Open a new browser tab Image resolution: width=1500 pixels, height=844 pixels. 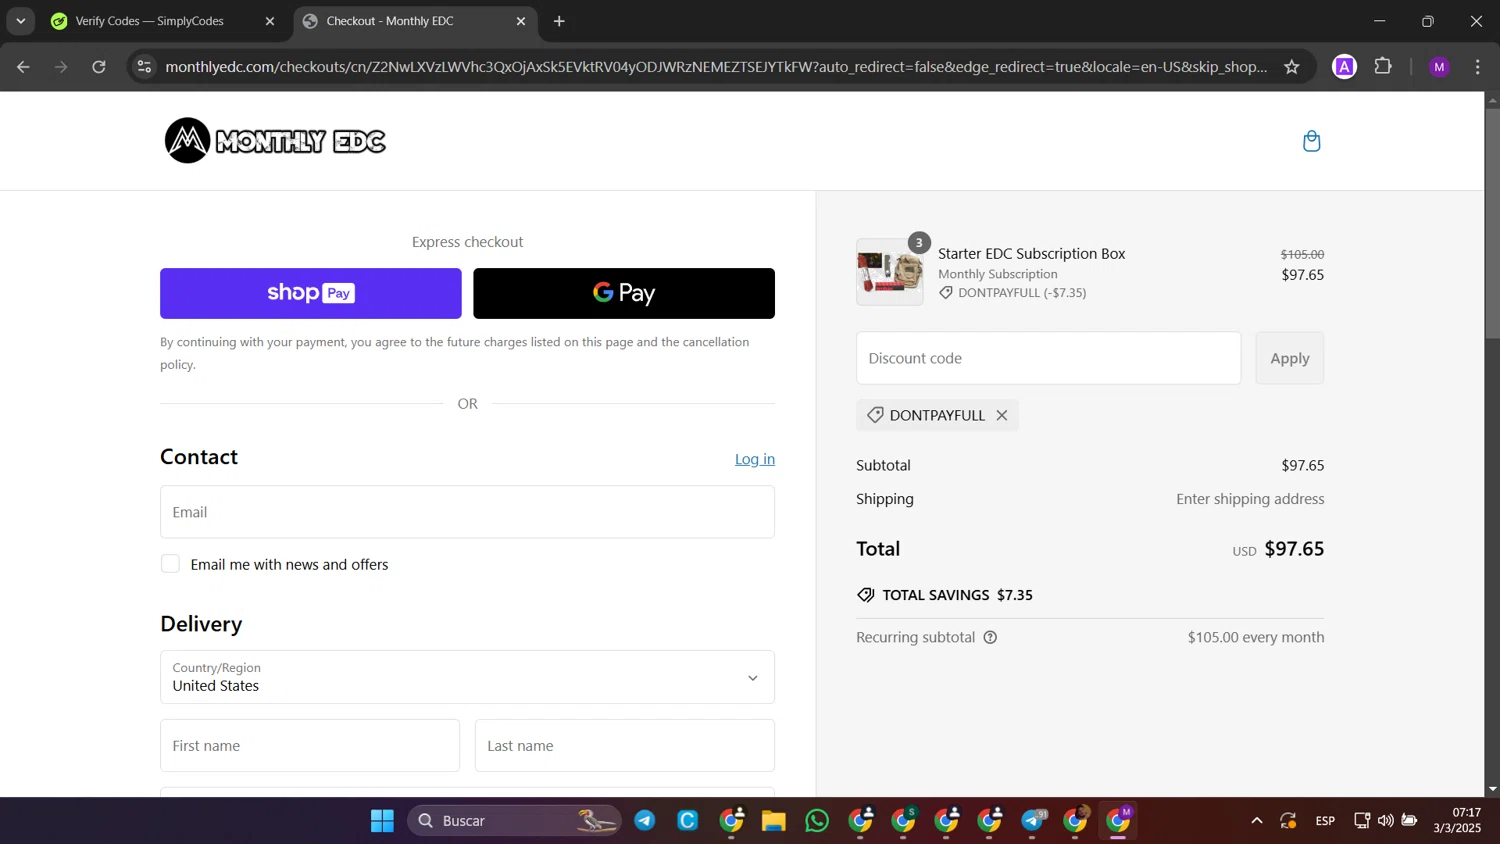(x=559, y=21)
